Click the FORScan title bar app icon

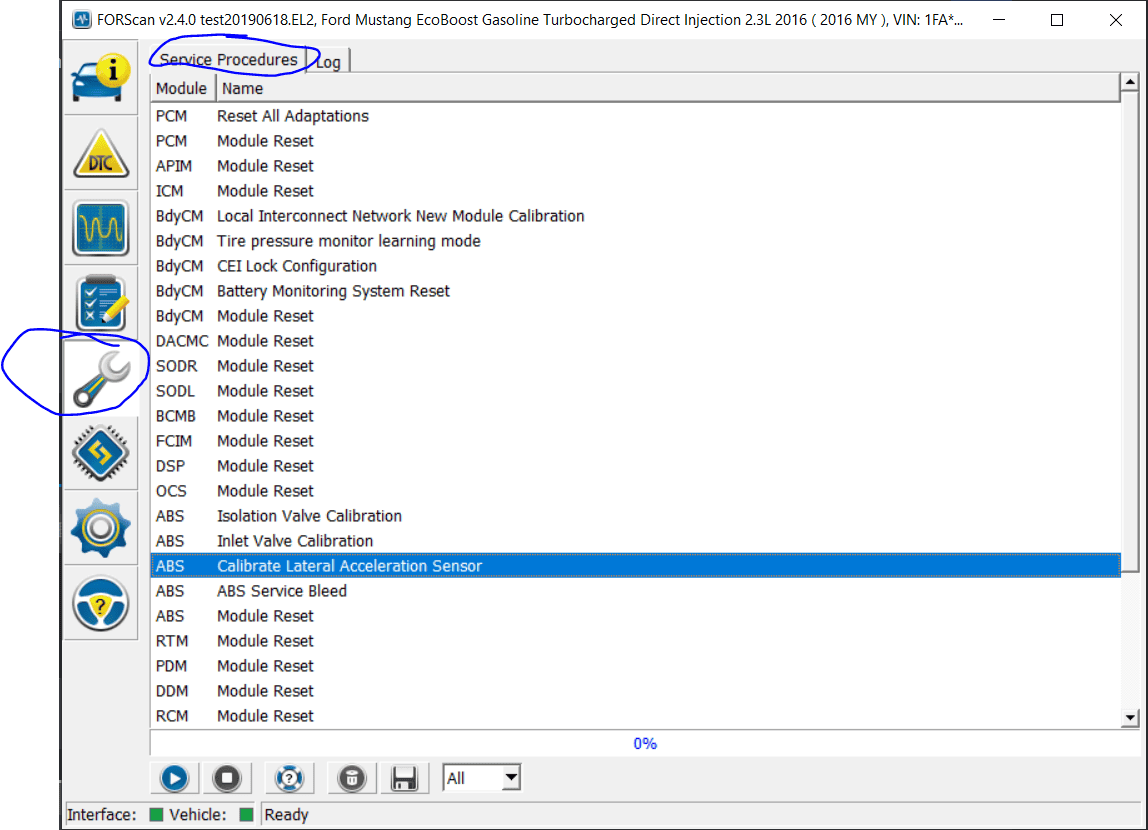(x=81, y=20)
